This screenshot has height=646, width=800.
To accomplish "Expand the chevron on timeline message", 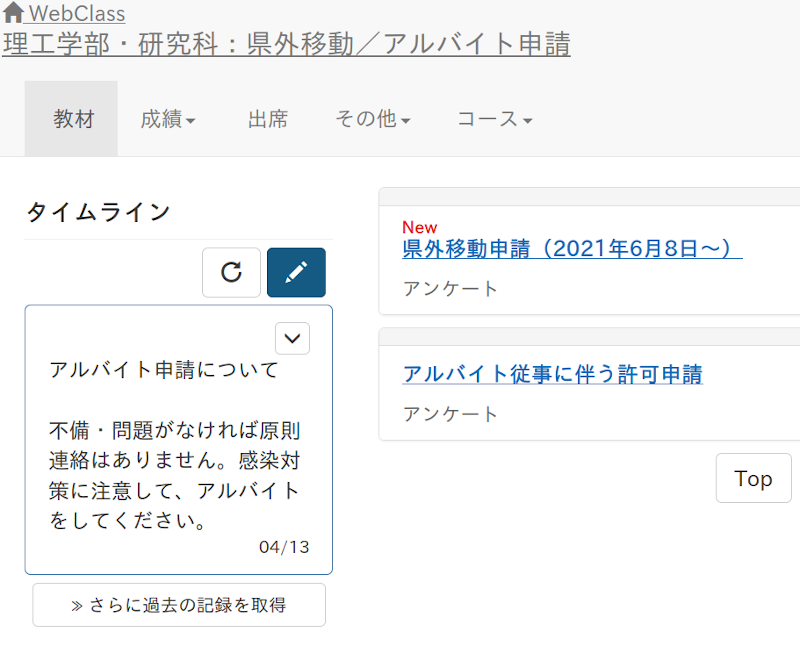I will point(292,338).
